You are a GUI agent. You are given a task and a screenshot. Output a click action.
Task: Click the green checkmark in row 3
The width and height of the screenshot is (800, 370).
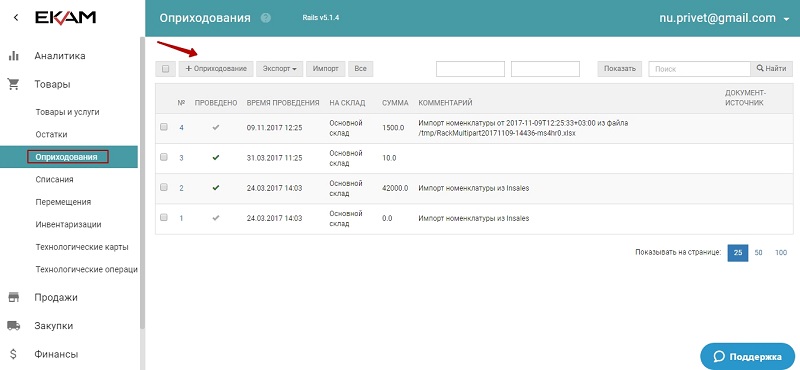[216, 158]
